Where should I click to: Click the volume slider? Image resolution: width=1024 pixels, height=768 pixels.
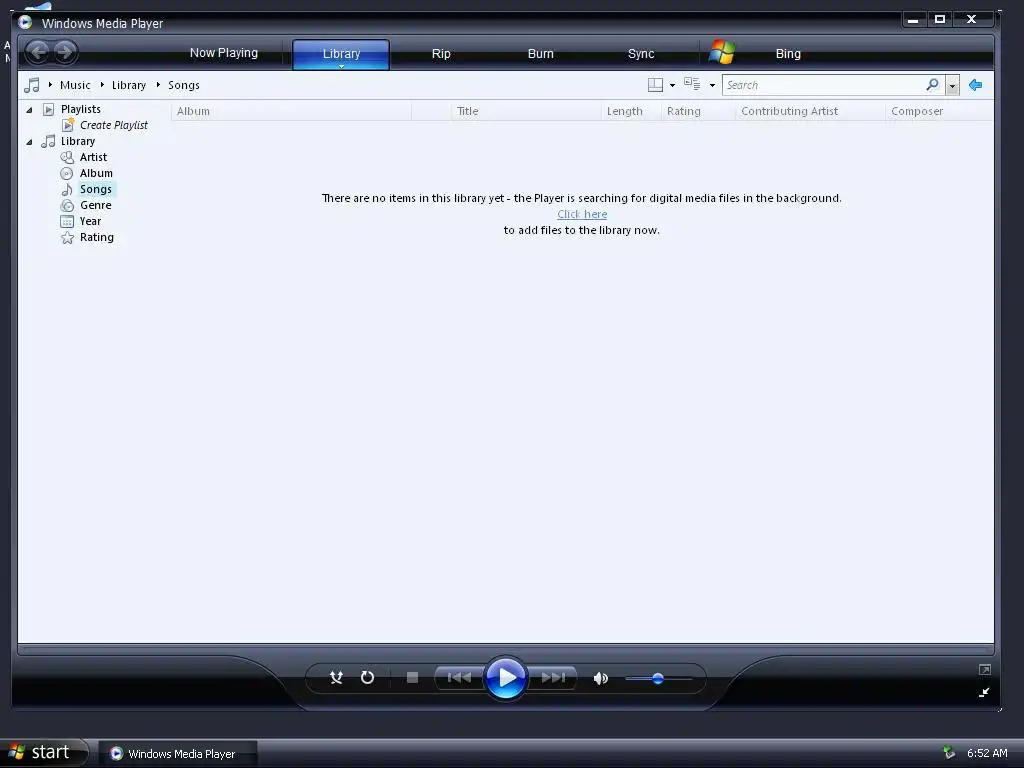(658, 679)
